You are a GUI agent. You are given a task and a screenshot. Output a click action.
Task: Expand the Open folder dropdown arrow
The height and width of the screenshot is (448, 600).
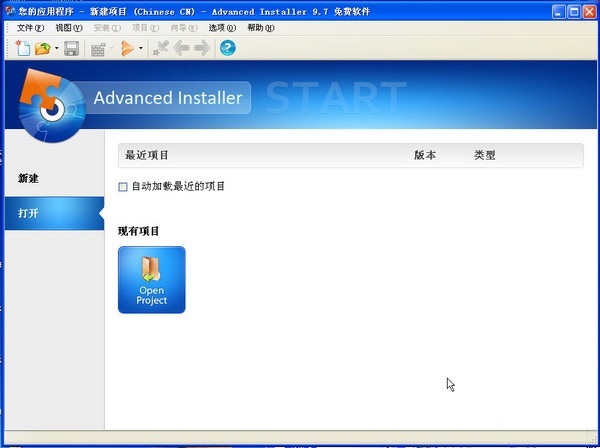click(x=57, y=48)
